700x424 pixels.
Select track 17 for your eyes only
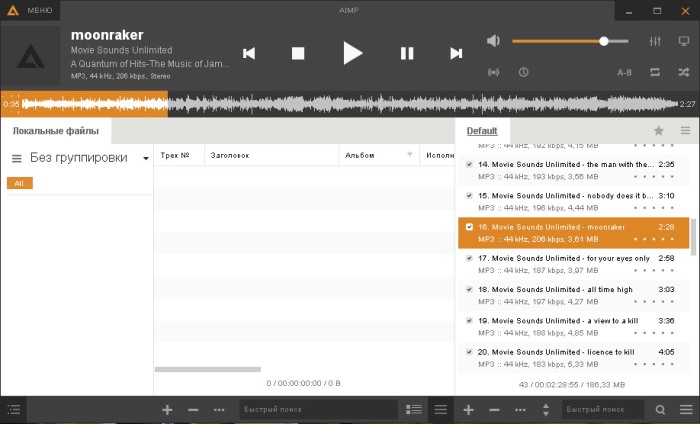[x=574, y=264]
